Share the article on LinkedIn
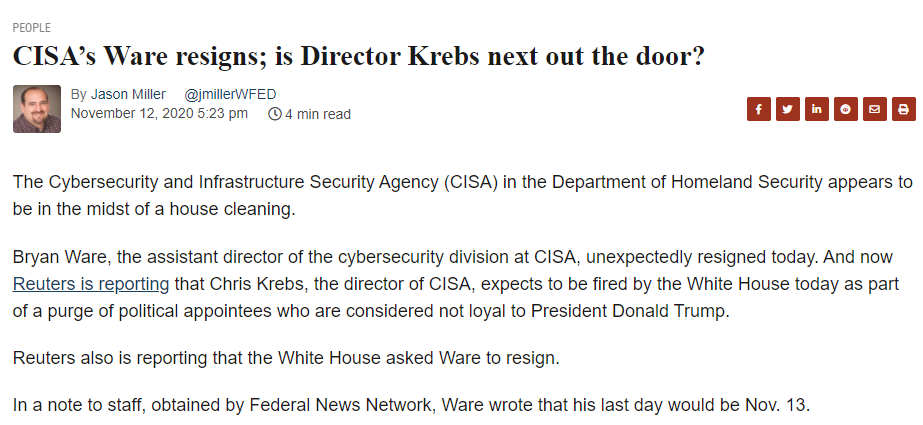The height and width of the screenshot is (425, 923). click(x=816, y=109)
